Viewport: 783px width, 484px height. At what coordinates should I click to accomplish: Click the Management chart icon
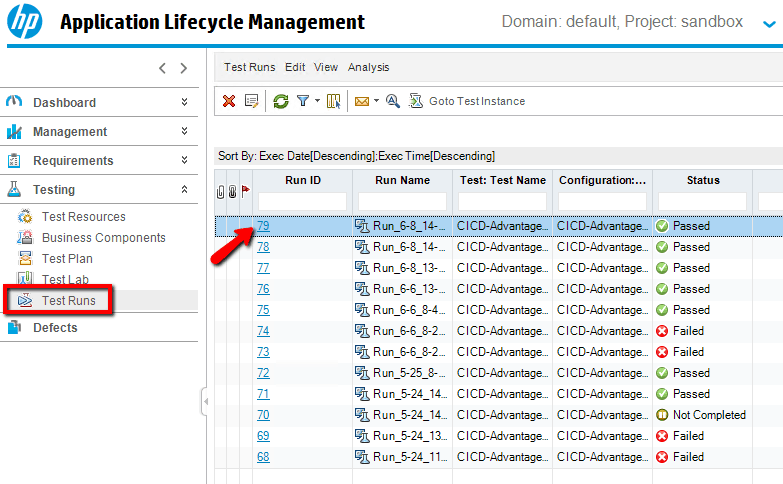point(14,131)
